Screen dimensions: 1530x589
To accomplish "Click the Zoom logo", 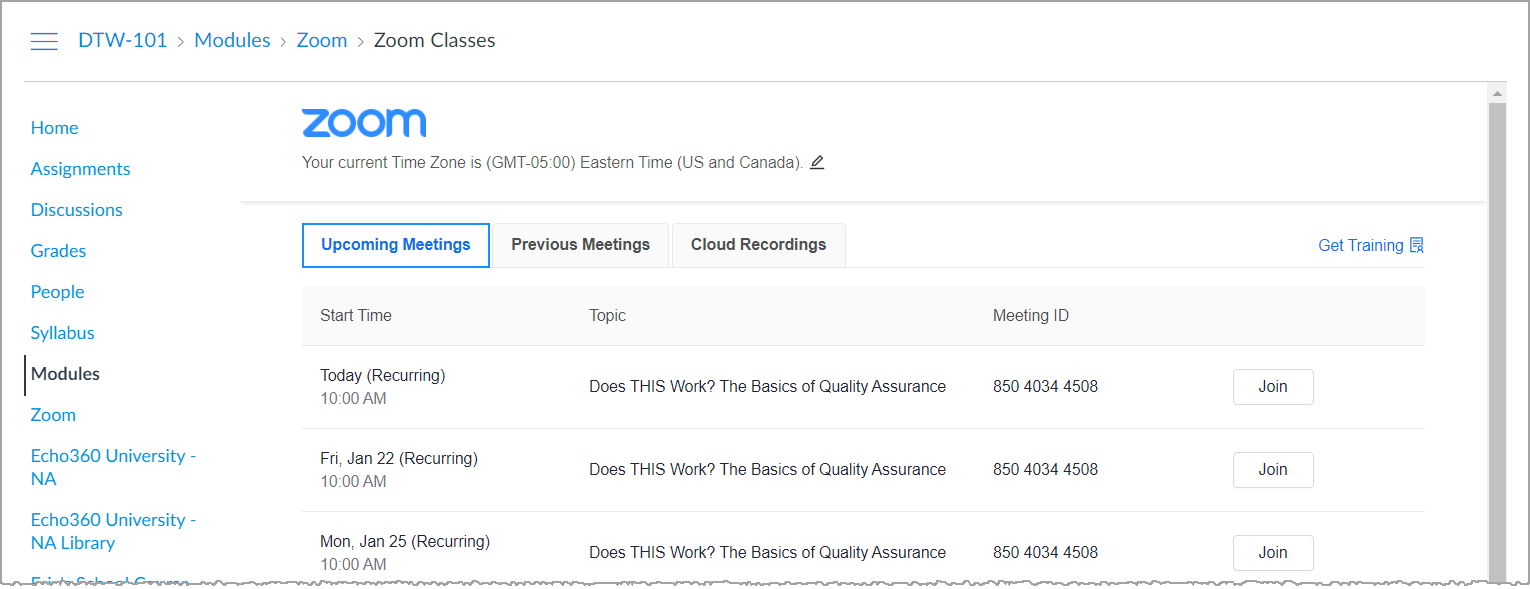I will click(364, 123).
